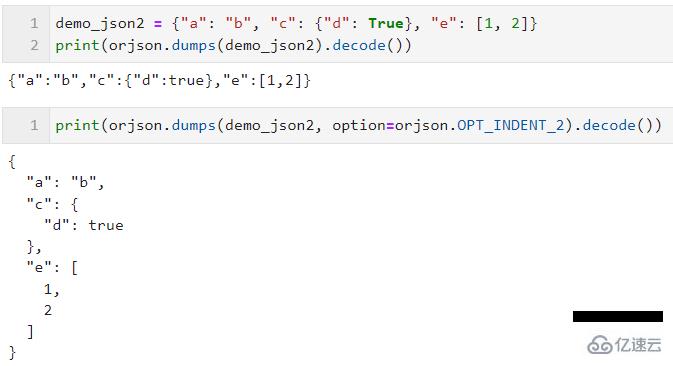Click line number 2 in first cell

pyautogui.click(x=34, y=45)
